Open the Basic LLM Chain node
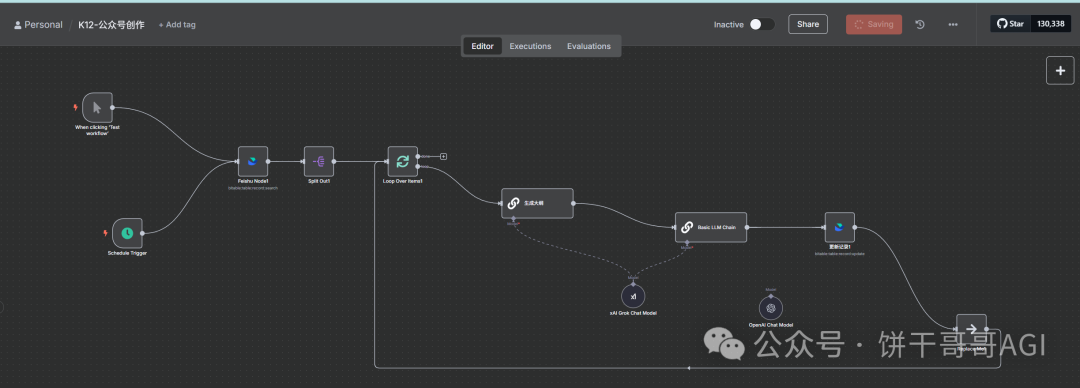The width and height of the screenshot is (1080, 388). pos(711,227)
